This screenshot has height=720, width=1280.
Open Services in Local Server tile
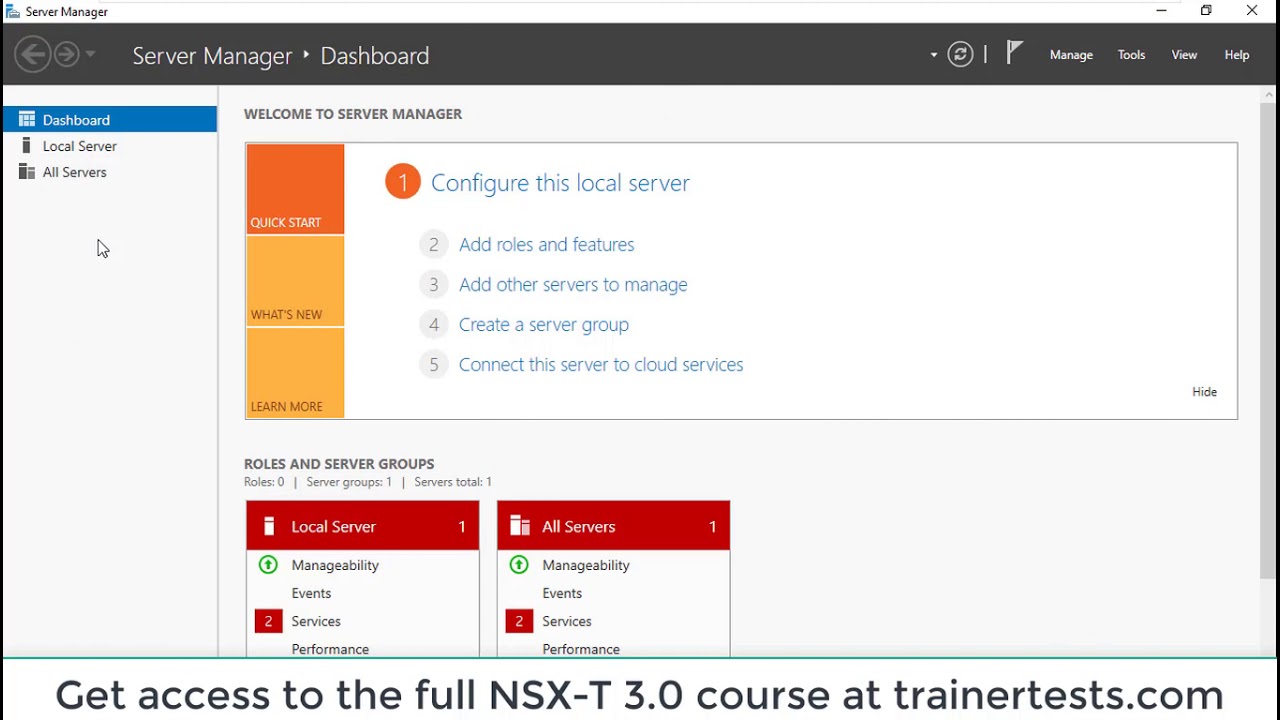316,621
